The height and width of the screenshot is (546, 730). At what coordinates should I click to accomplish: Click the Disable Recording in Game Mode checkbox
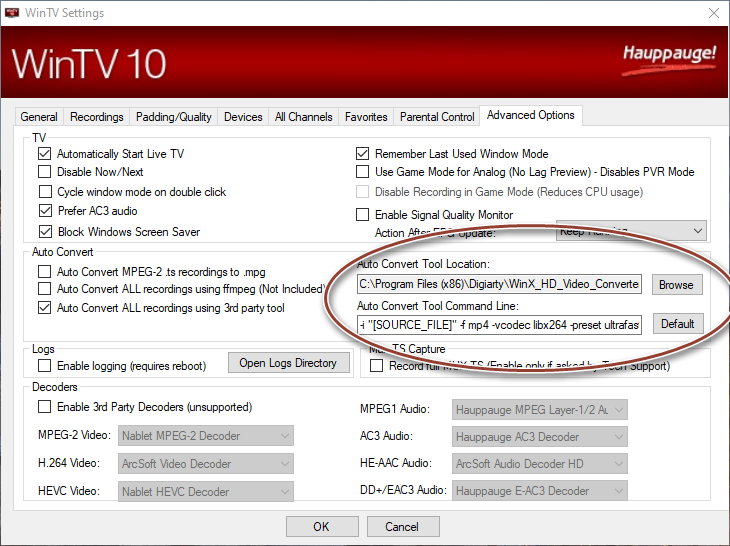(362, 192)
